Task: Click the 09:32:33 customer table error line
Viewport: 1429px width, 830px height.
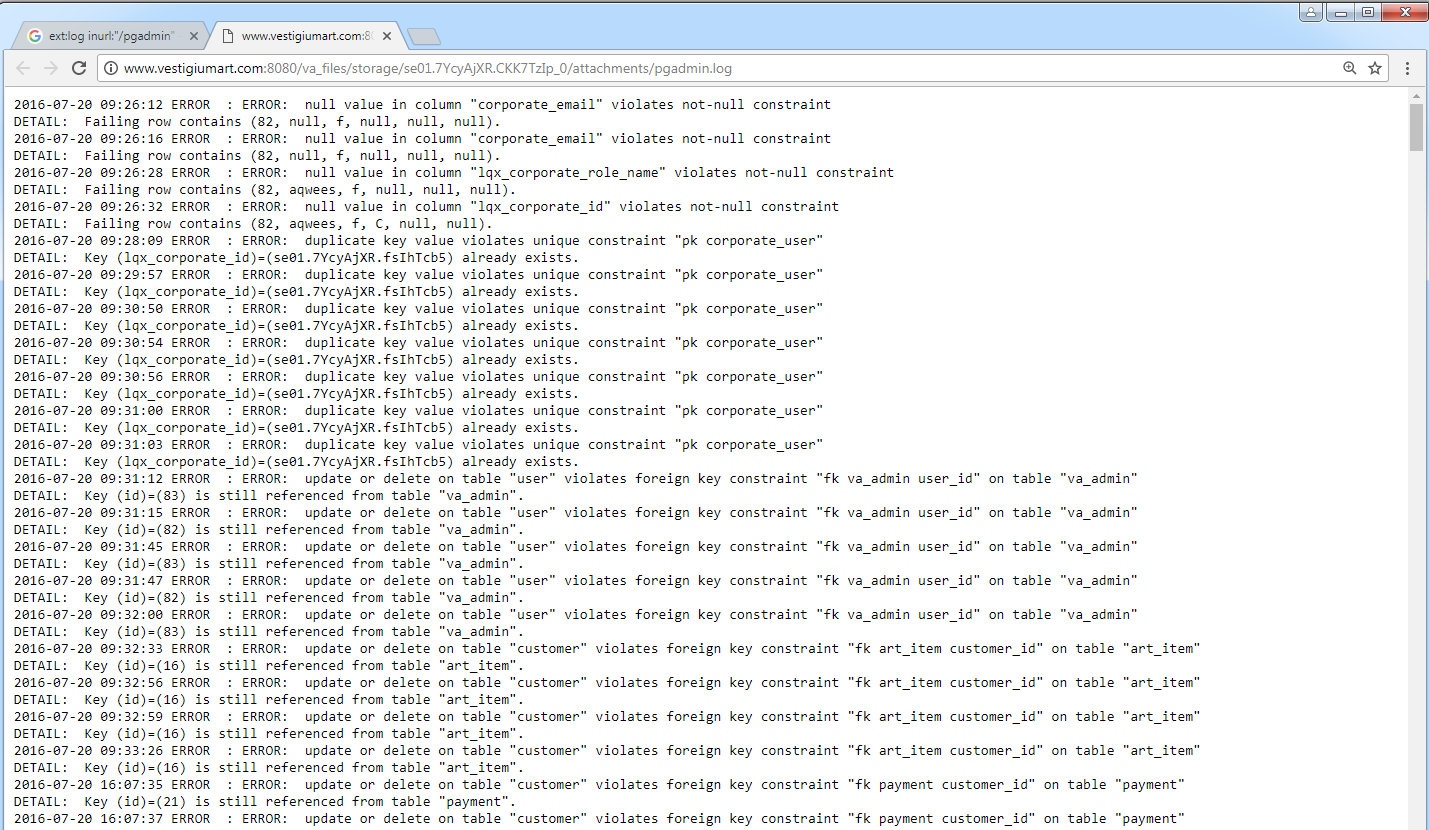Action: coord(607,648)
